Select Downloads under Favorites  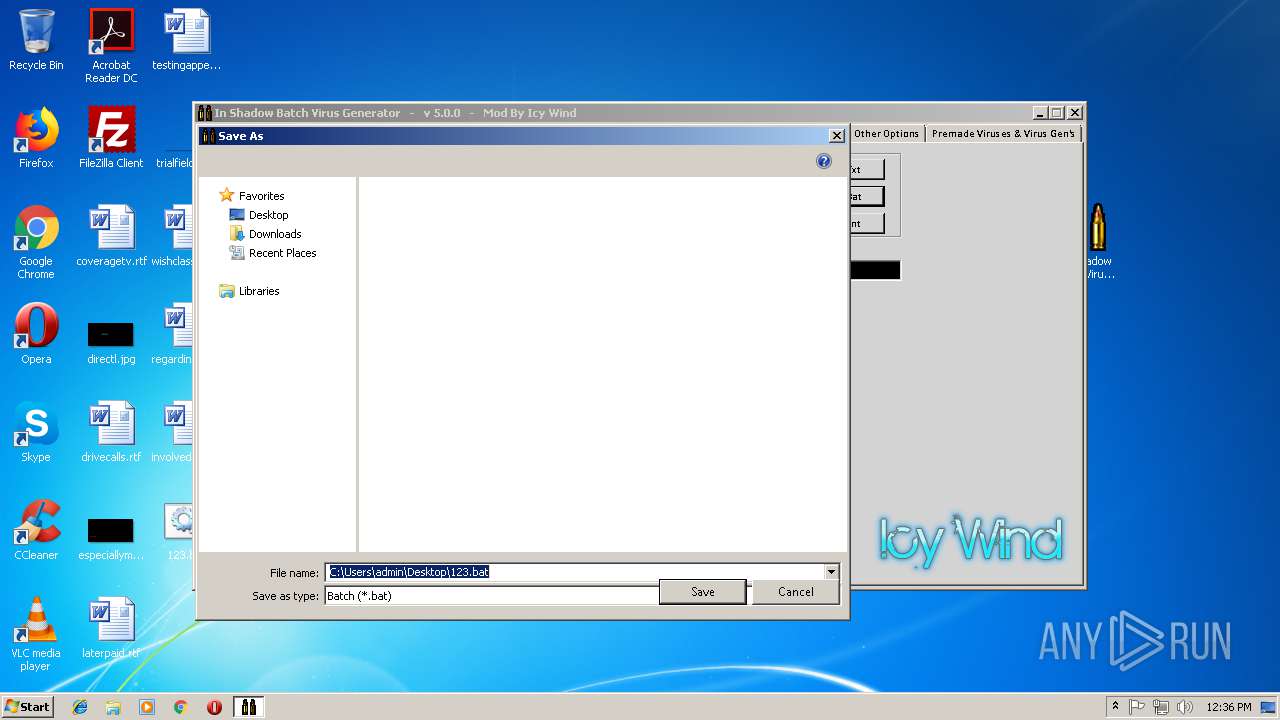coord(274,234)
